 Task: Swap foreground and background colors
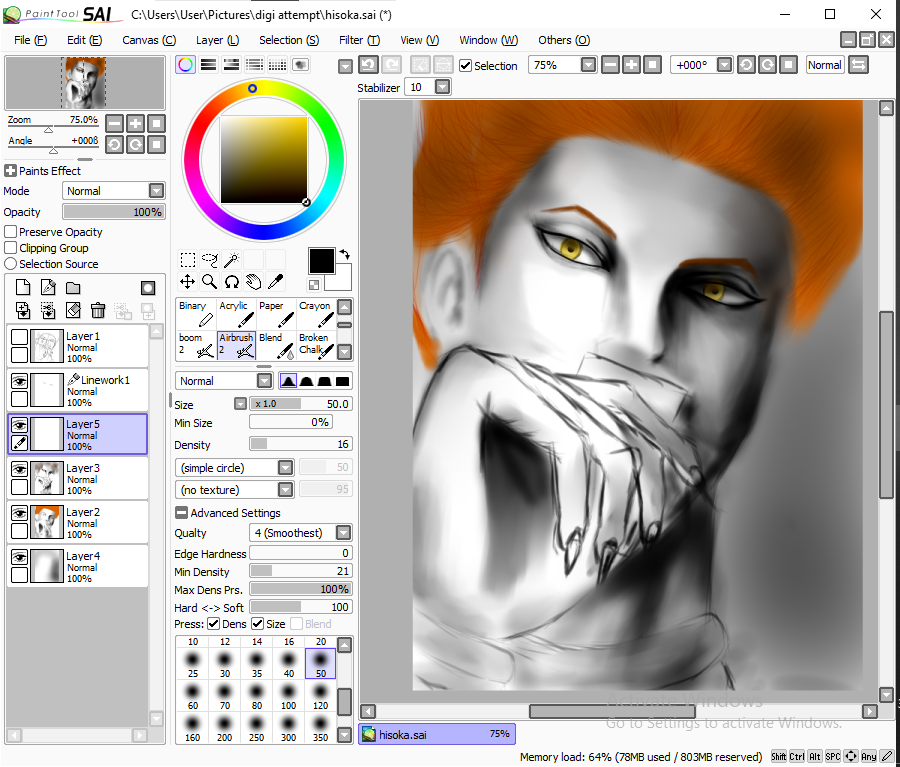coord(344,254)
